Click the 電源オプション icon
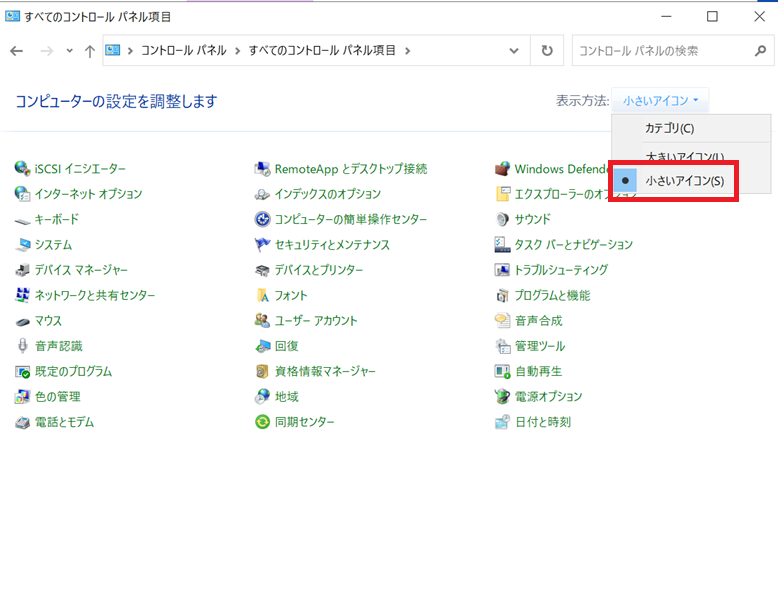The height and width of the screenshot is (591, 778). 503,397
